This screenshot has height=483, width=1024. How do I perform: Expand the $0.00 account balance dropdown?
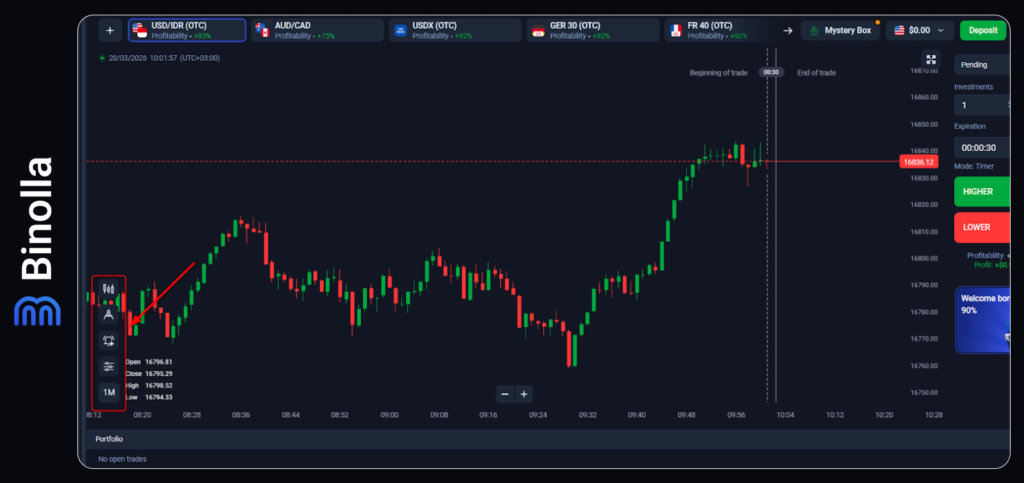(x=920, y=31)
